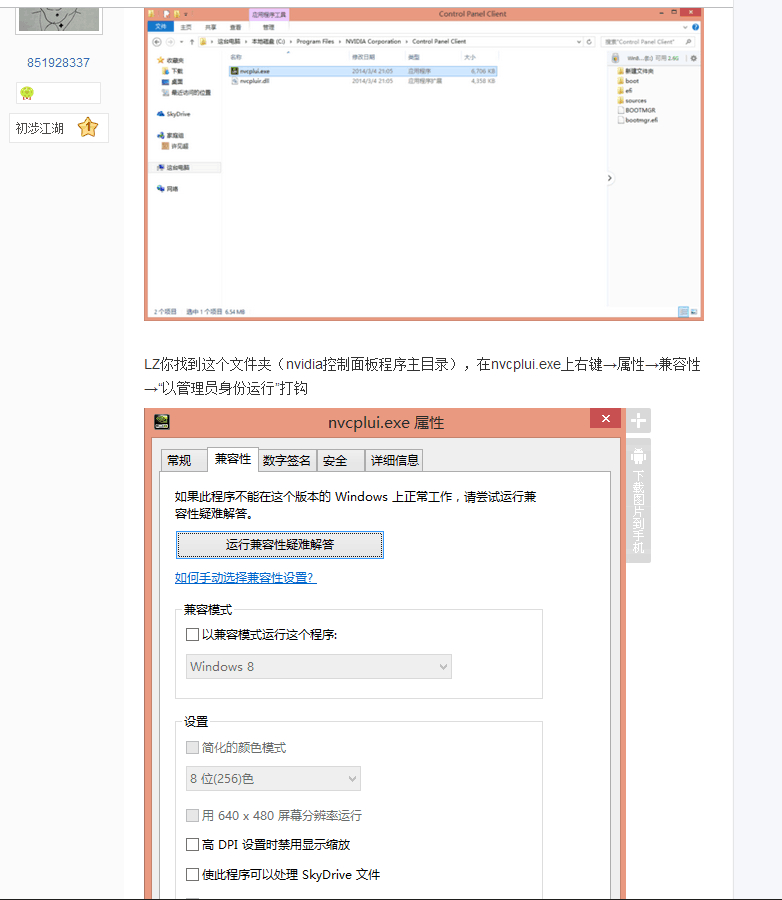Switch to the 共享 ribbon tab
Screen dimensions: 782x900
coord(211,27)
